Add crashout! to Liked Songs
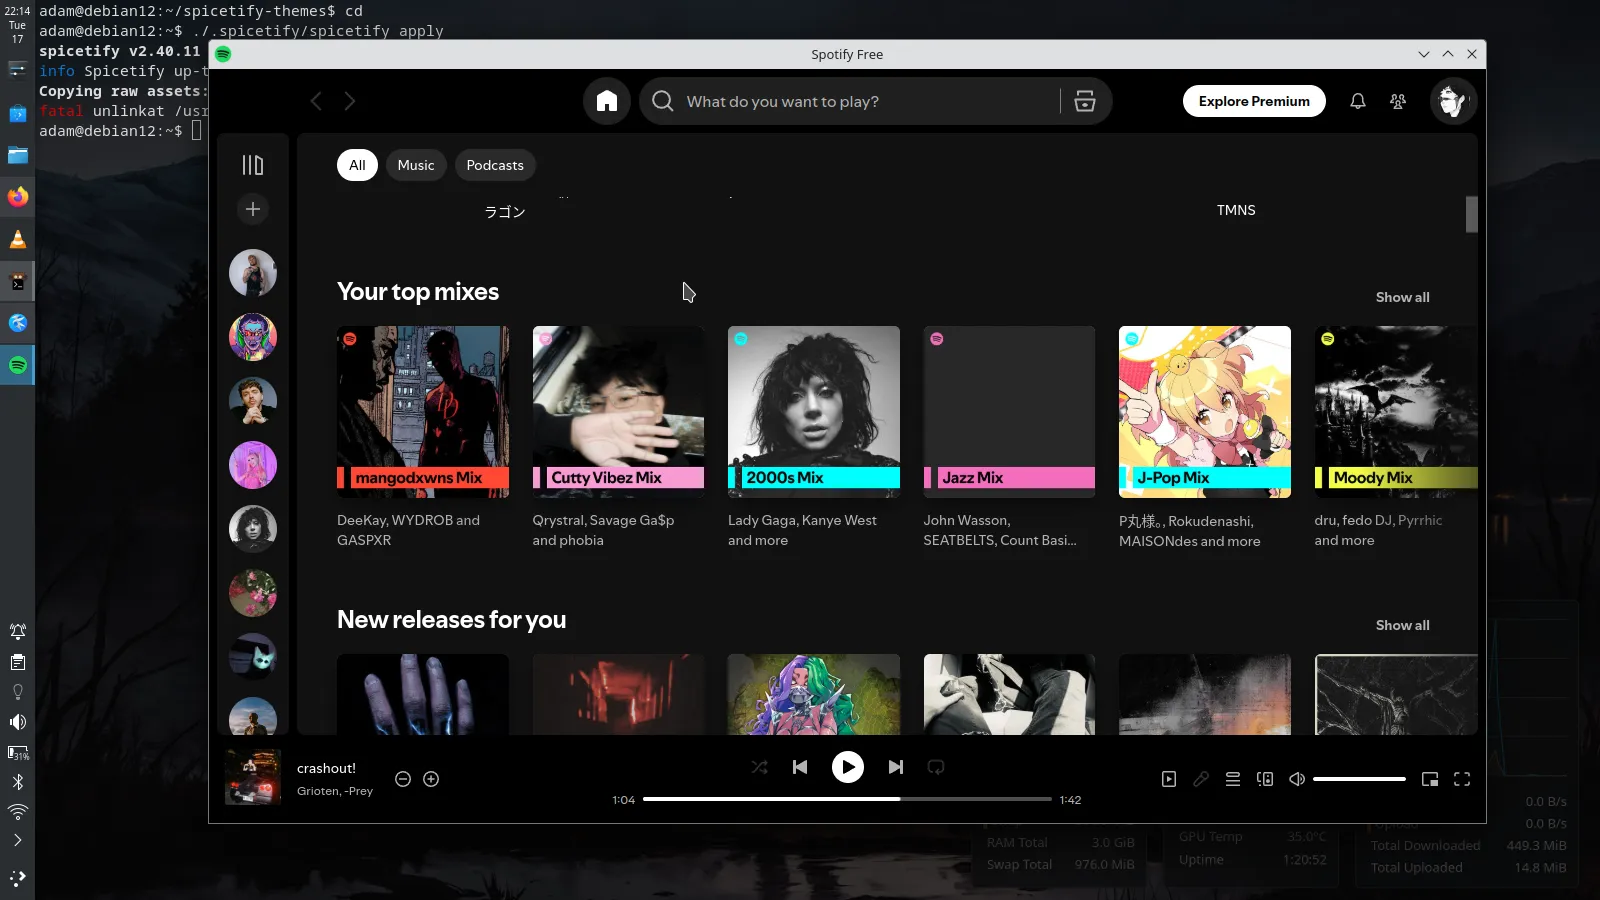The height and width of the screenshot is (900, 1600). [431, 779]
